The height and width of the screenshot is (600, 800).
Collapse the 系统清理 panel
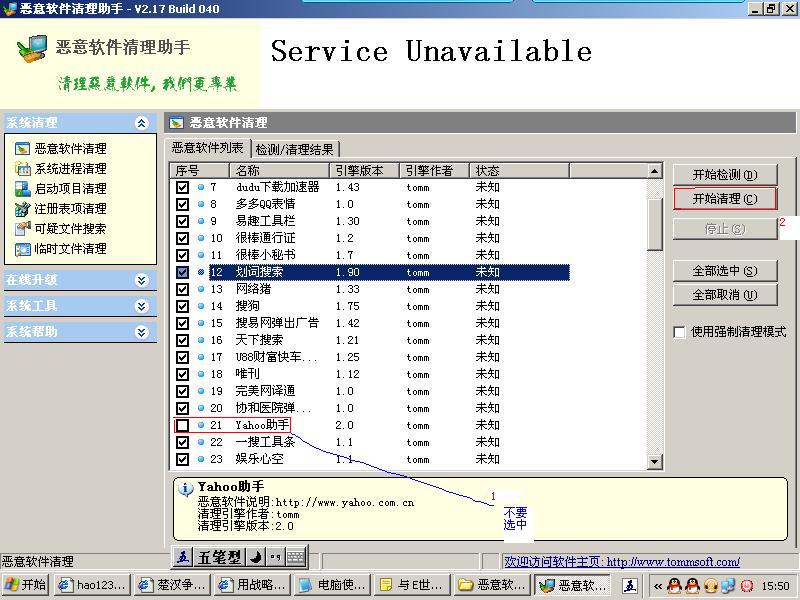point(141,123)
